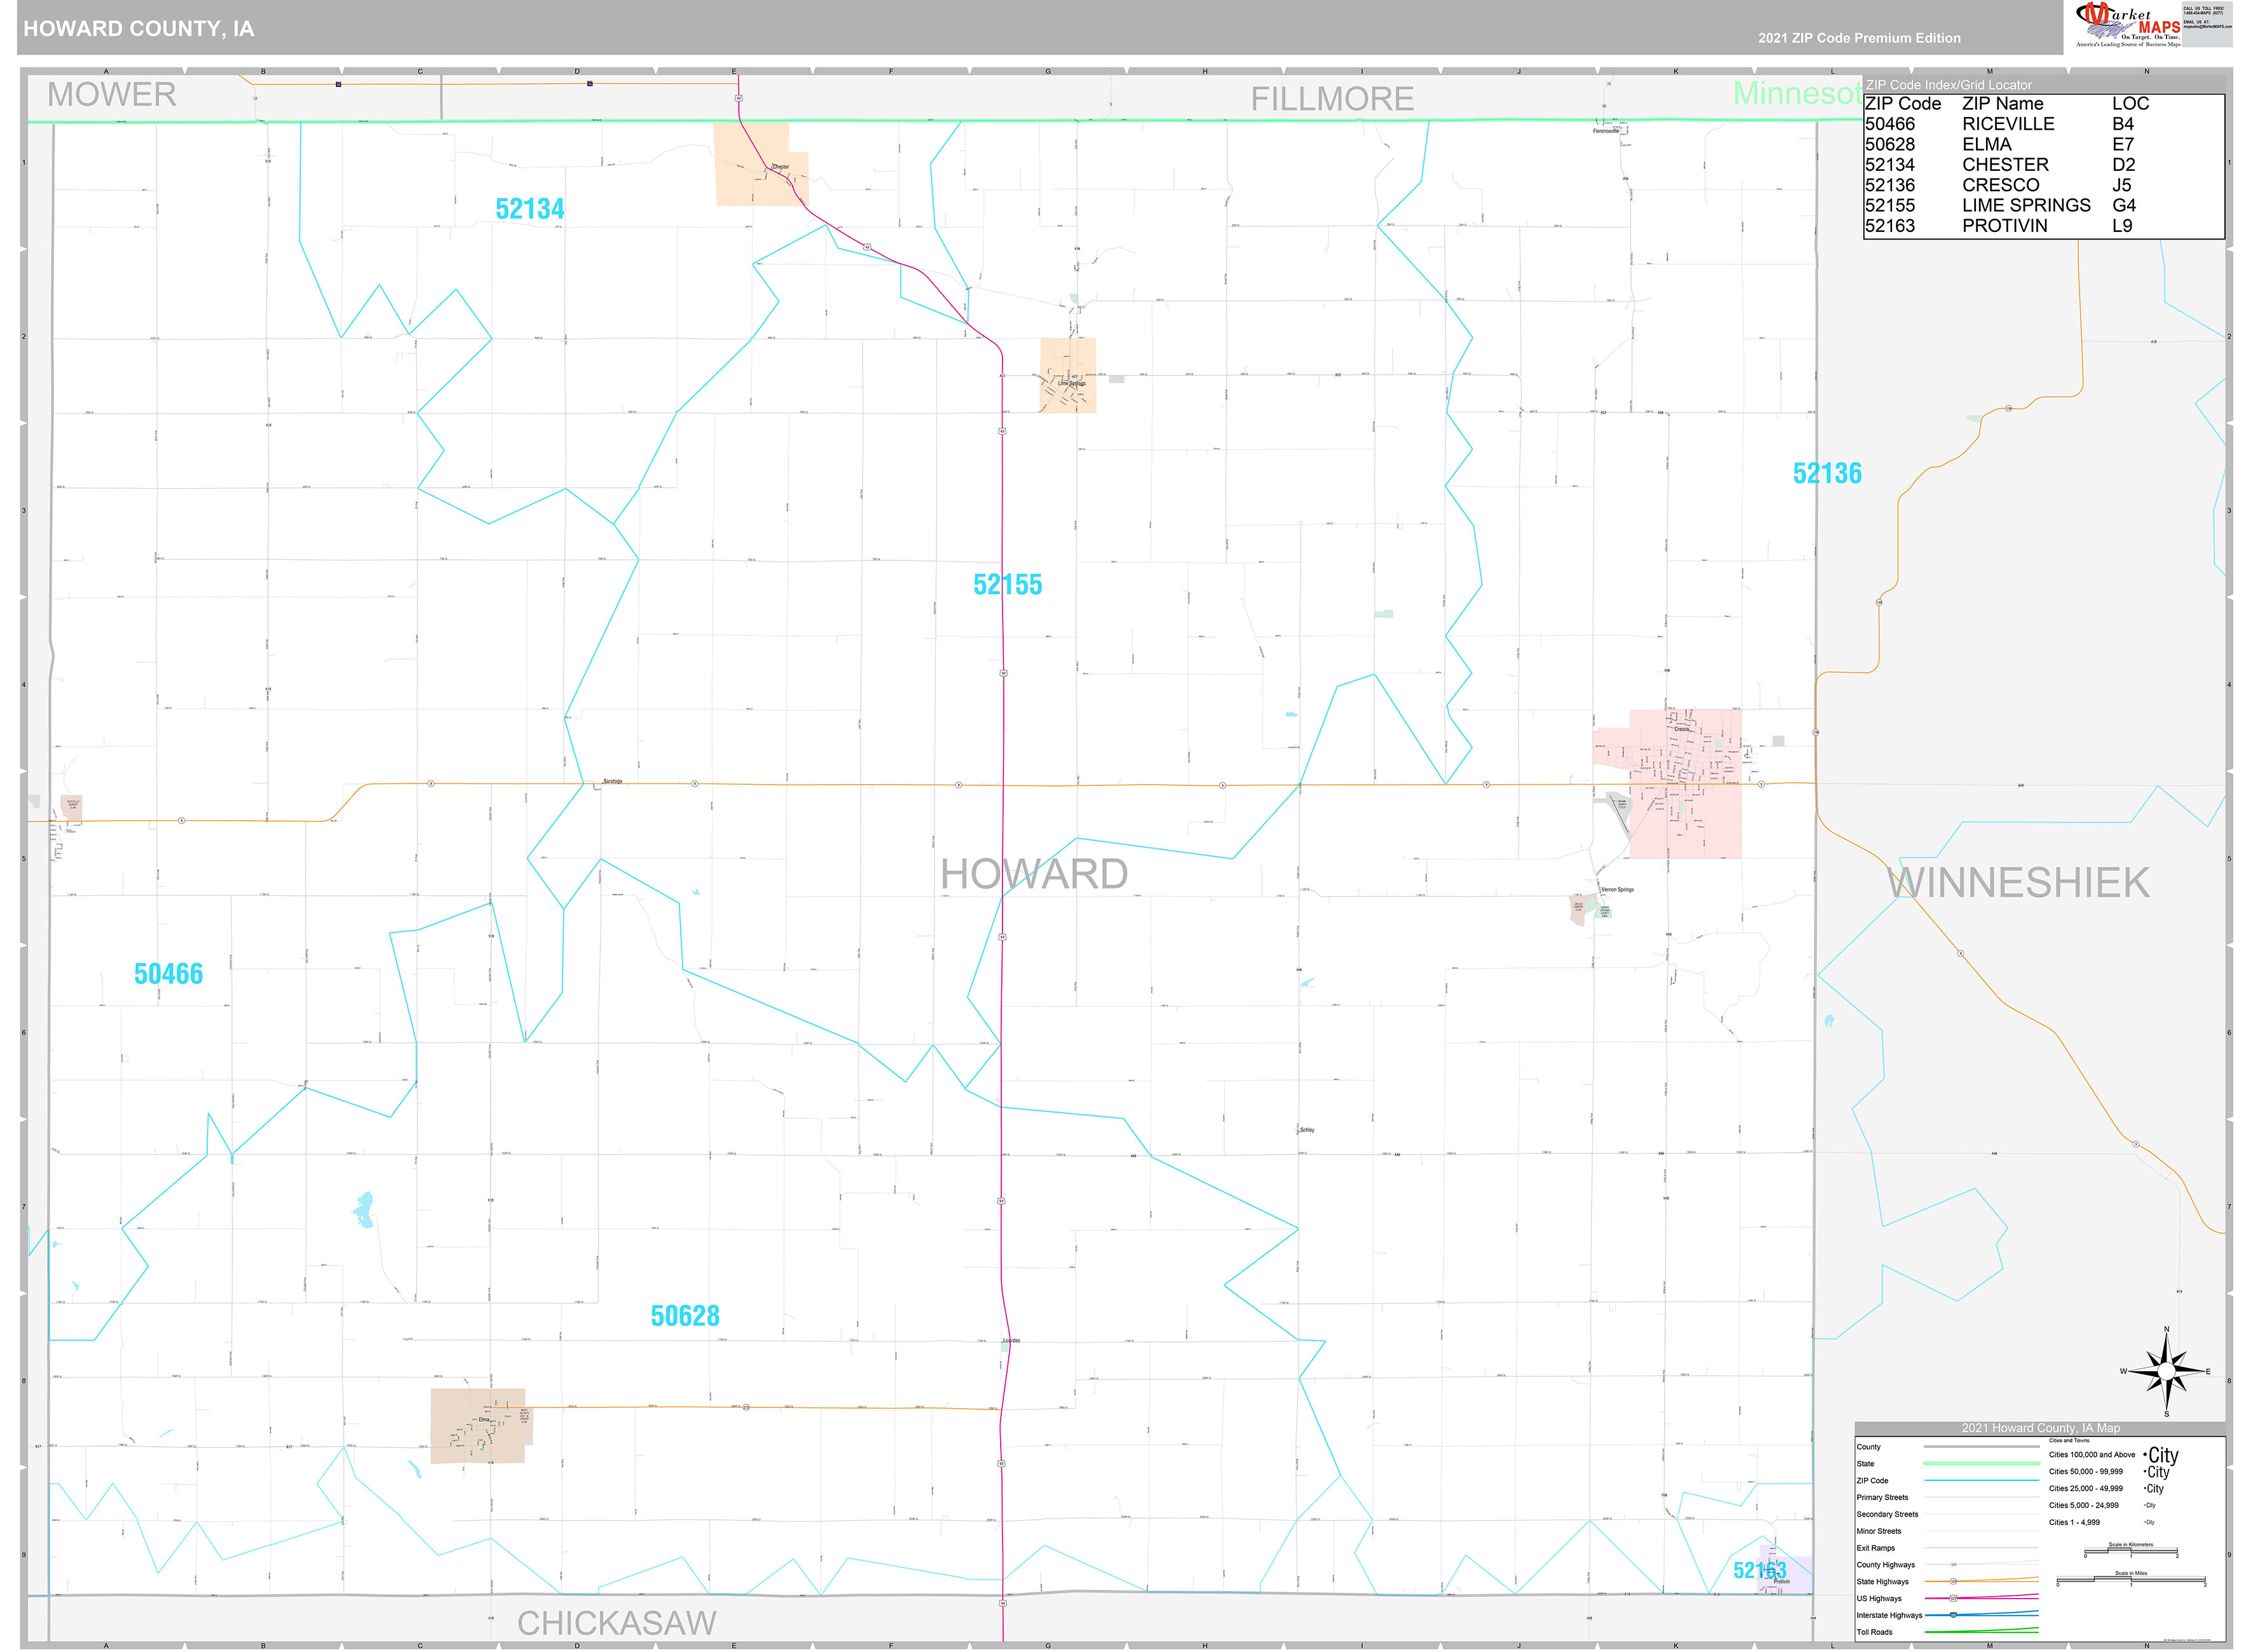
Task: Click the Interstate Highways shield in legend
Action: click(1953, 1615)
